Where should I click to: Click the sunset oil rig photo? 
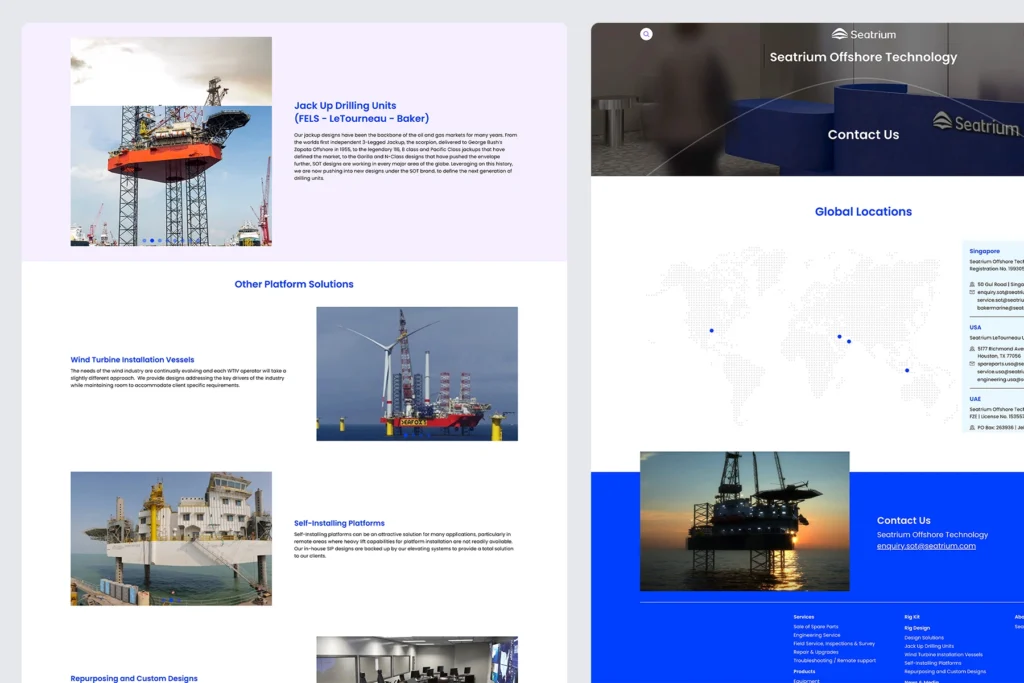coord(744,521)
